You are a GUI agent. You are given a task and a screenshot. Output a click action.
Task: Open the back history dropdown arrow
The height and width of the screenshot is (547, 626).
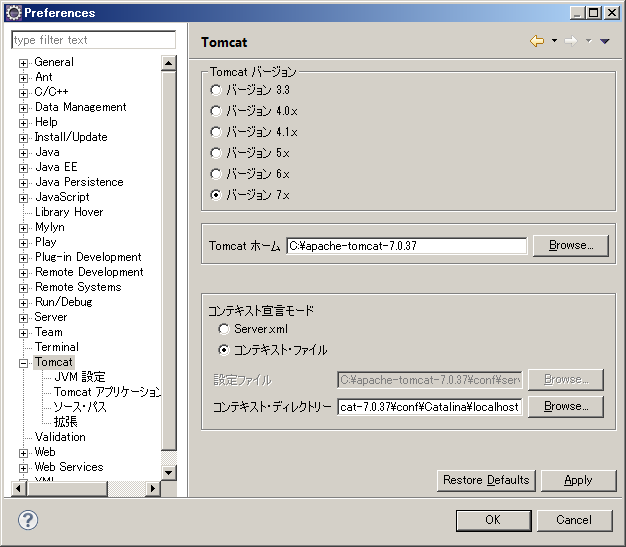(554, 41)
